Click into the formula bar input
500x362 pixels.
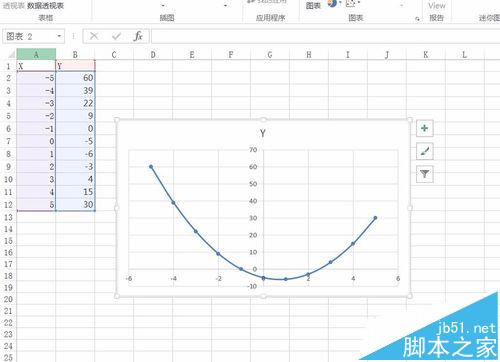tap(325, 36)
